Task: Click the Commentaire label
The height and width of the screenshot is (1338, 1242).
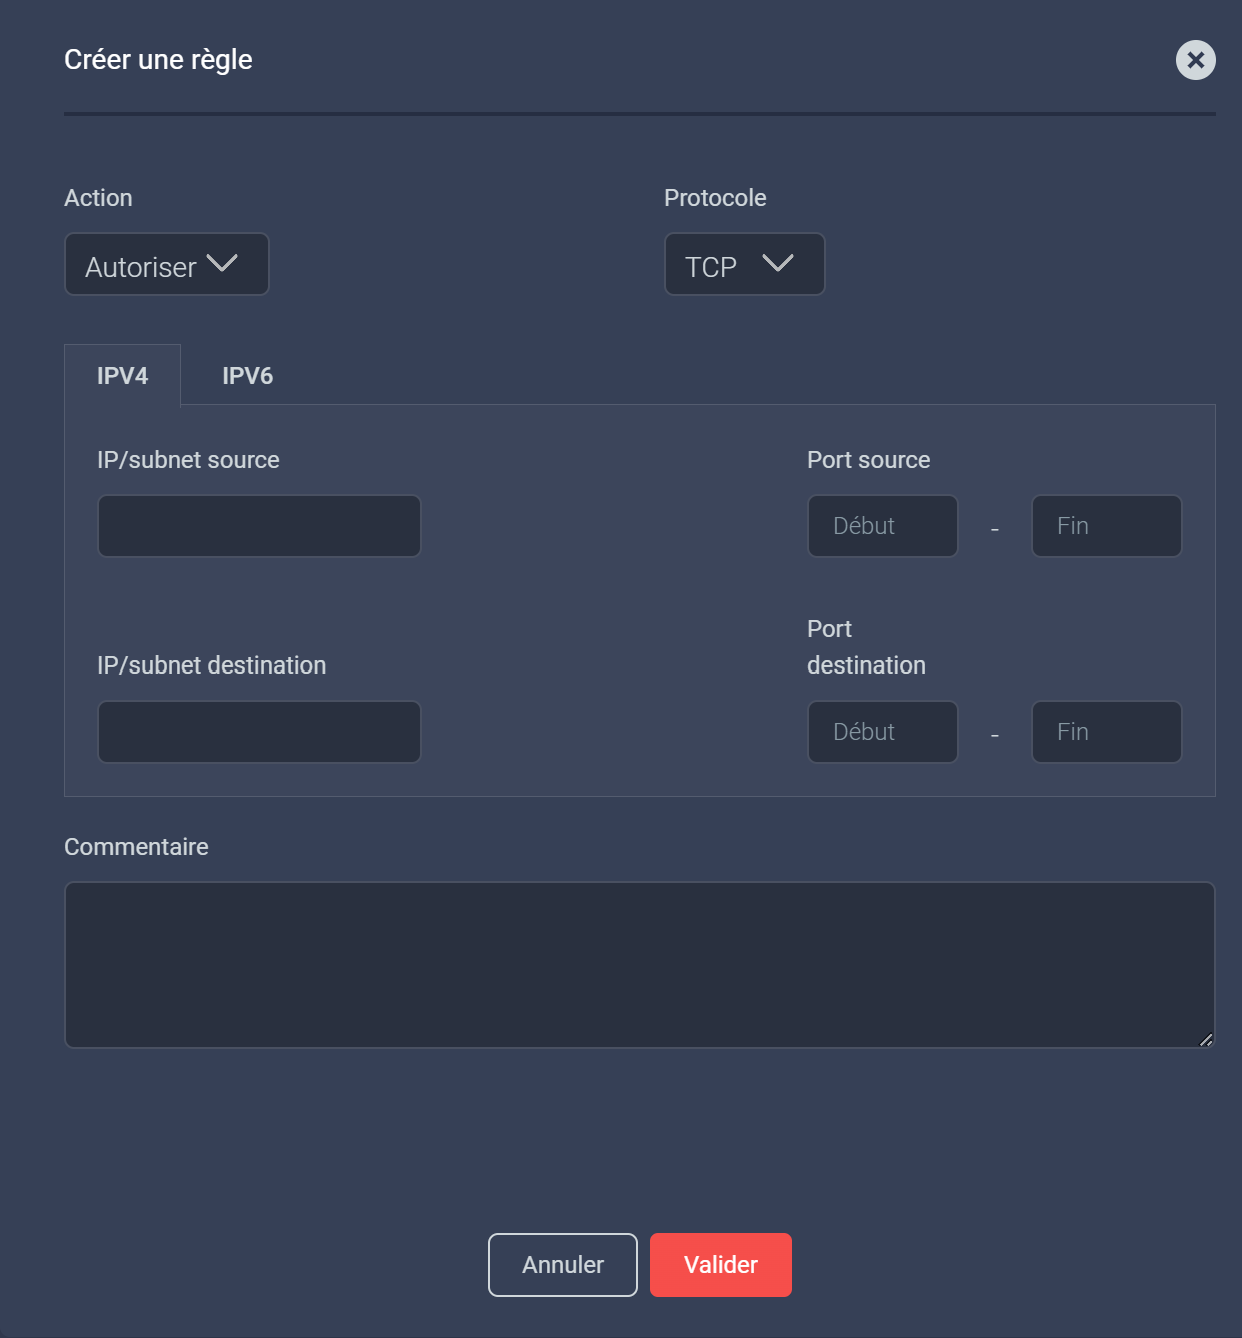Action: click(136, 847)
